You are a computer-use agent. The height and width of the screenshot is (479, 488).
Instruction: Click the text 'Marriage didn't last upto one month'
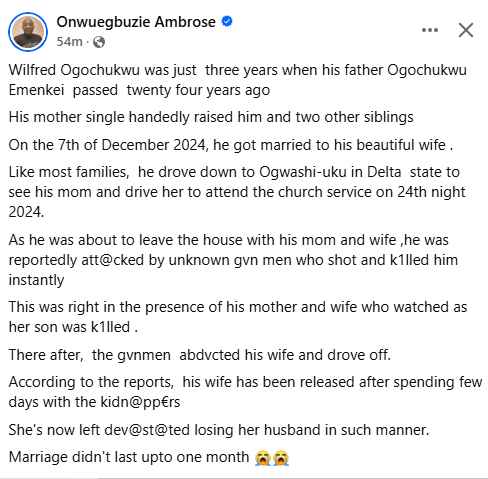(129, 457)
